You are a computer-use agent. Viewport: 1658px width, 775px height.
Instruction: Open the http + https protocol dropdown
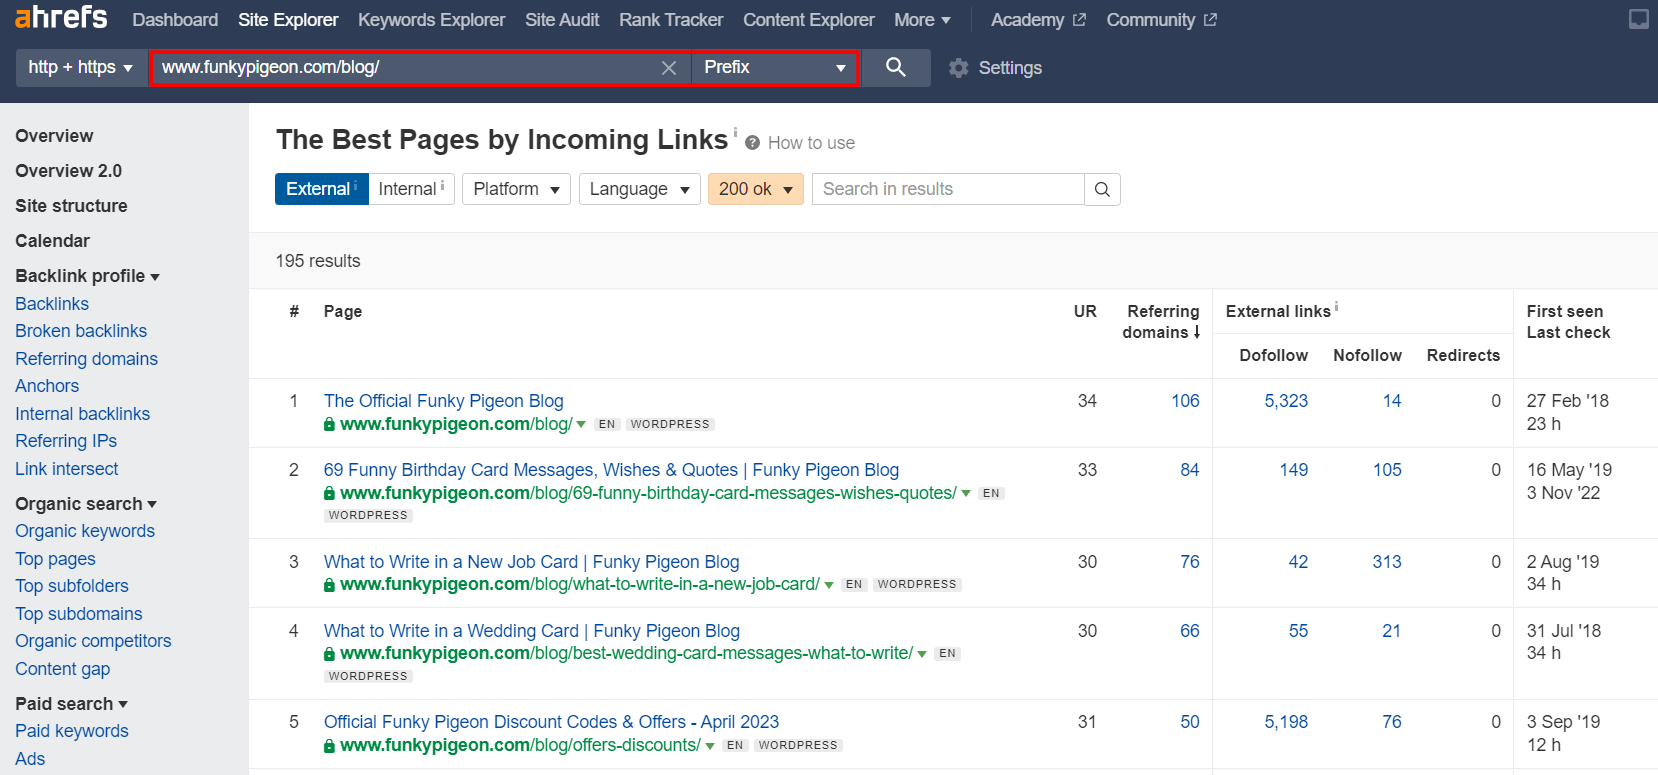81,67
